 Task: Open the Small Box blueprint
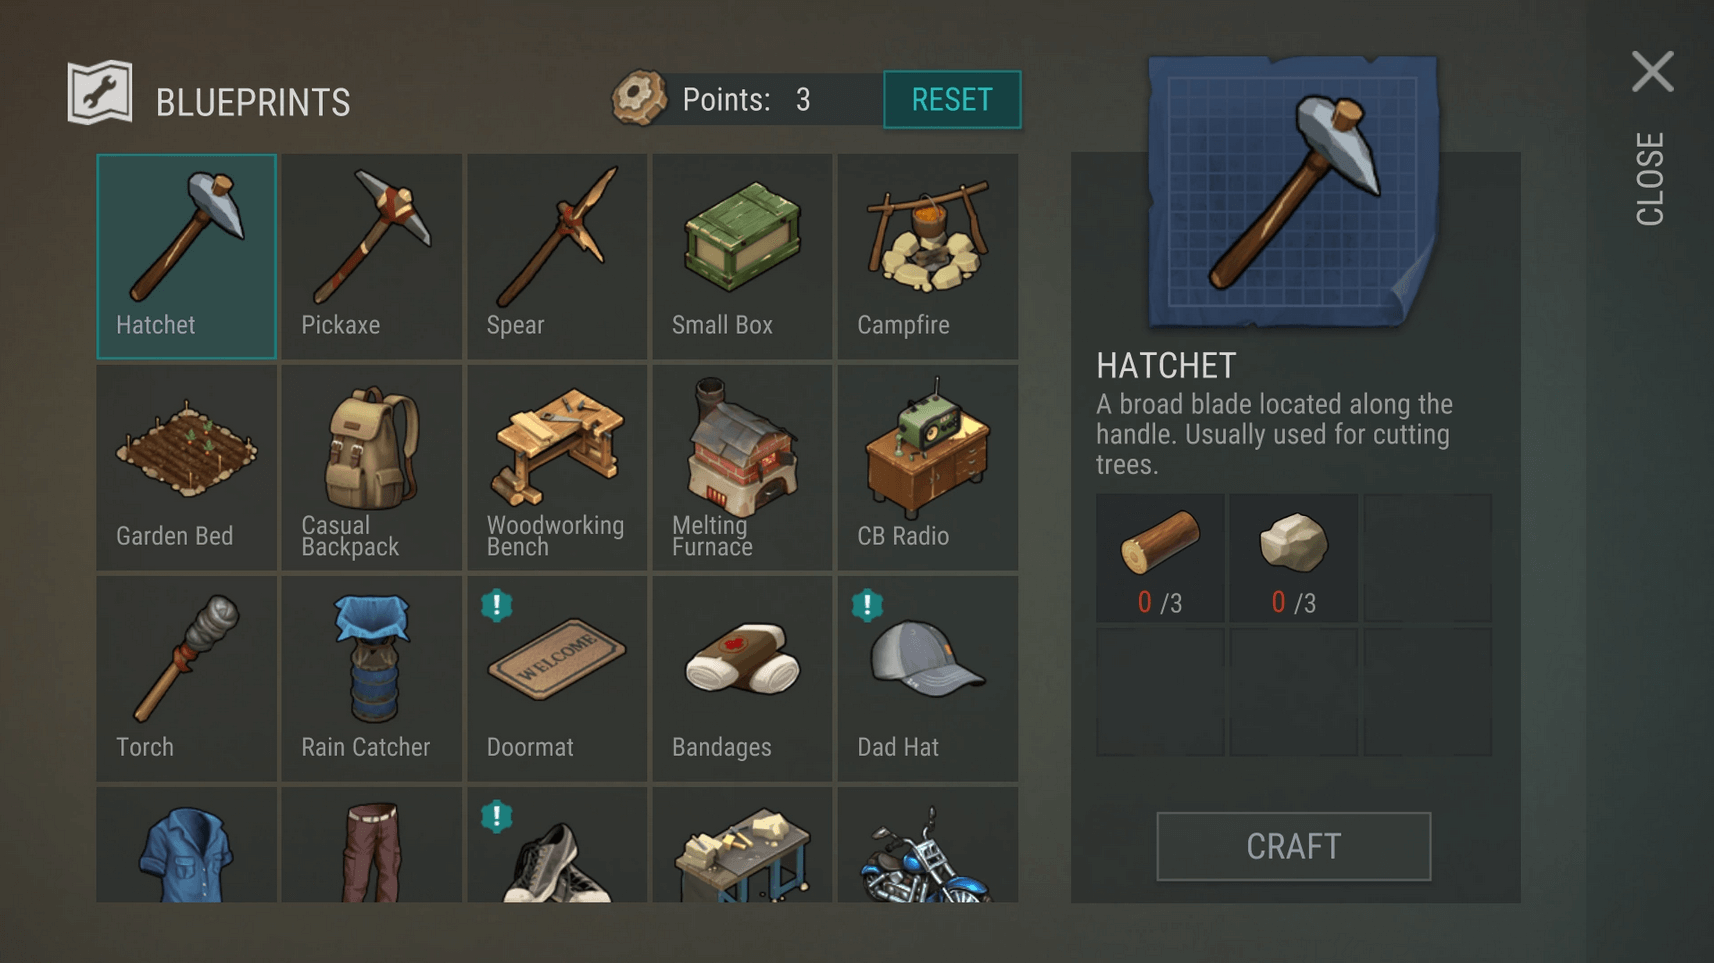[742, 256]
